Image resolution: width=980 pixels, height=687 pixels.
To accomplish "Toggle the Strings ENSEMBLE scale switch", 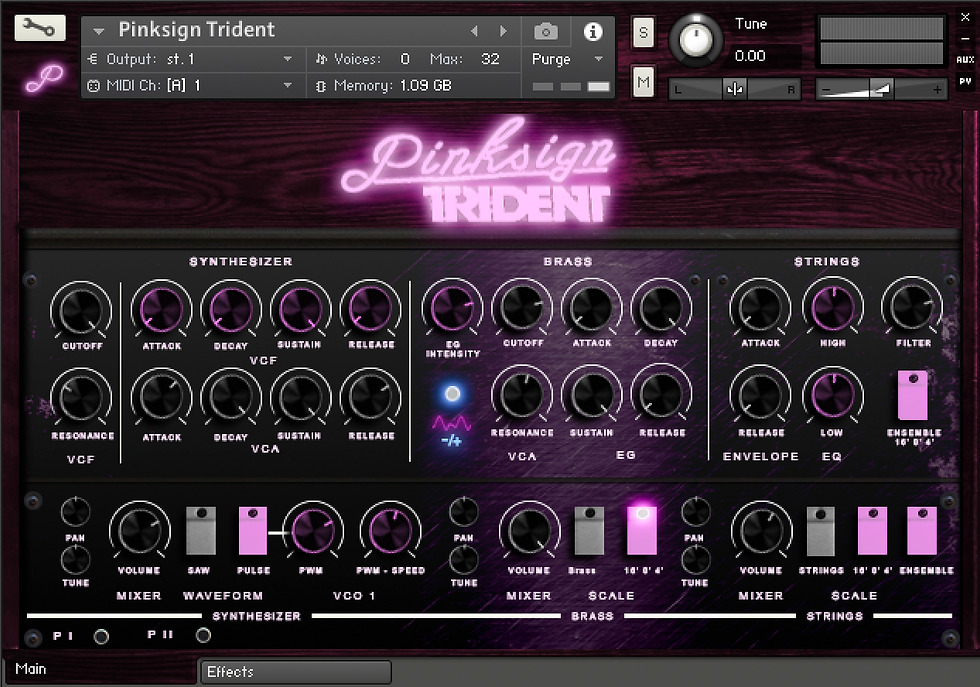I will (922, 531).
